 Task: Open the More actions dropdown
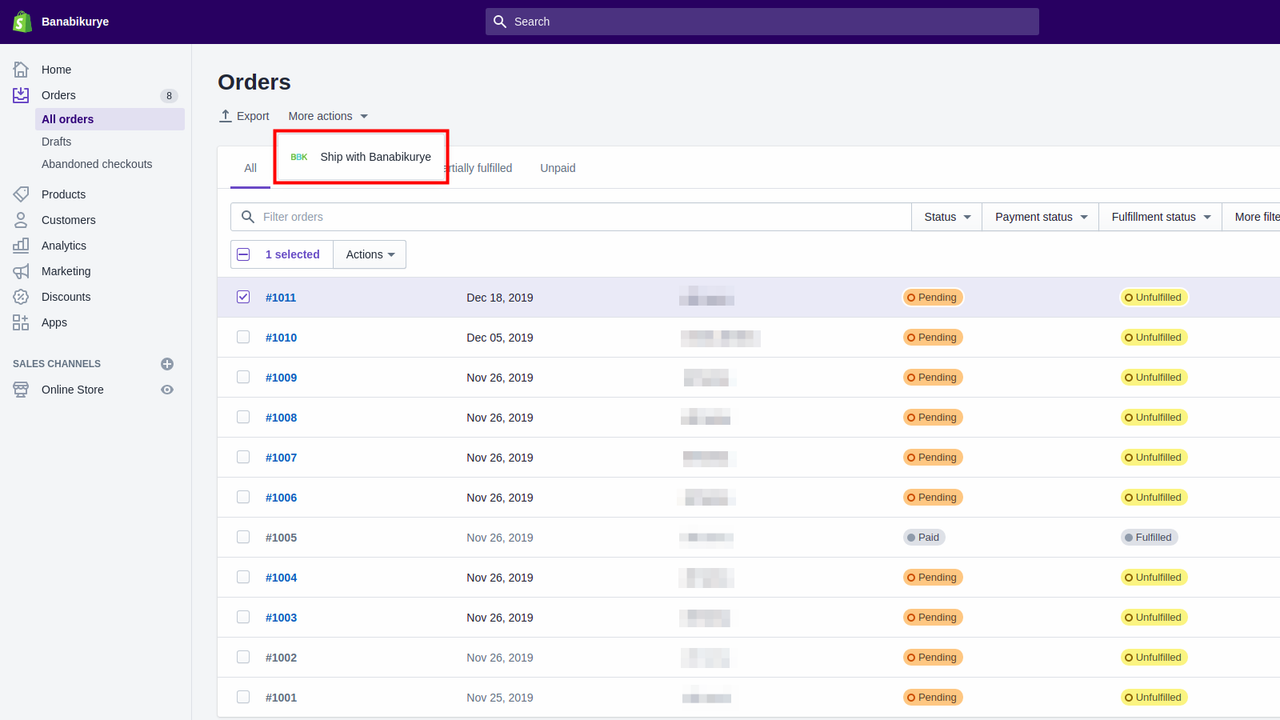click(x=327, y=116)
